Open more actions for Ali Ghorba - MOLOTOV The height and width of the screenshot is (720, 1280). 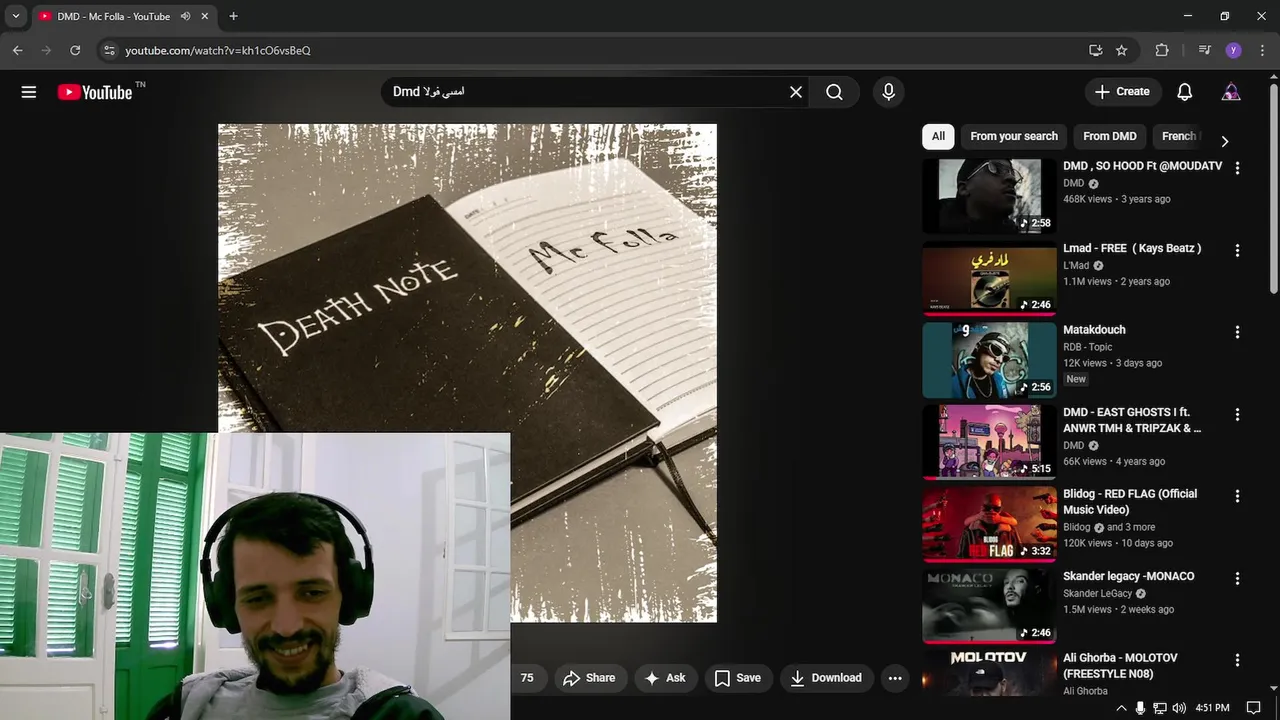coord(1237,660)
